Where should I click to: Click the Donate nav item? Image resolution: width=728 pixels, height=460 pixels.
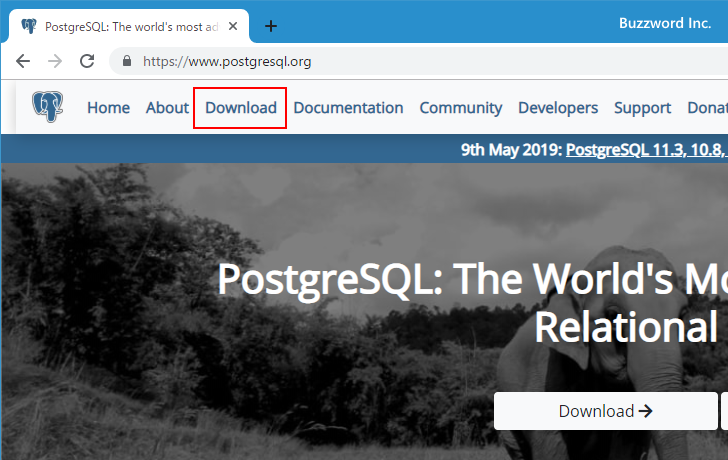707,108
